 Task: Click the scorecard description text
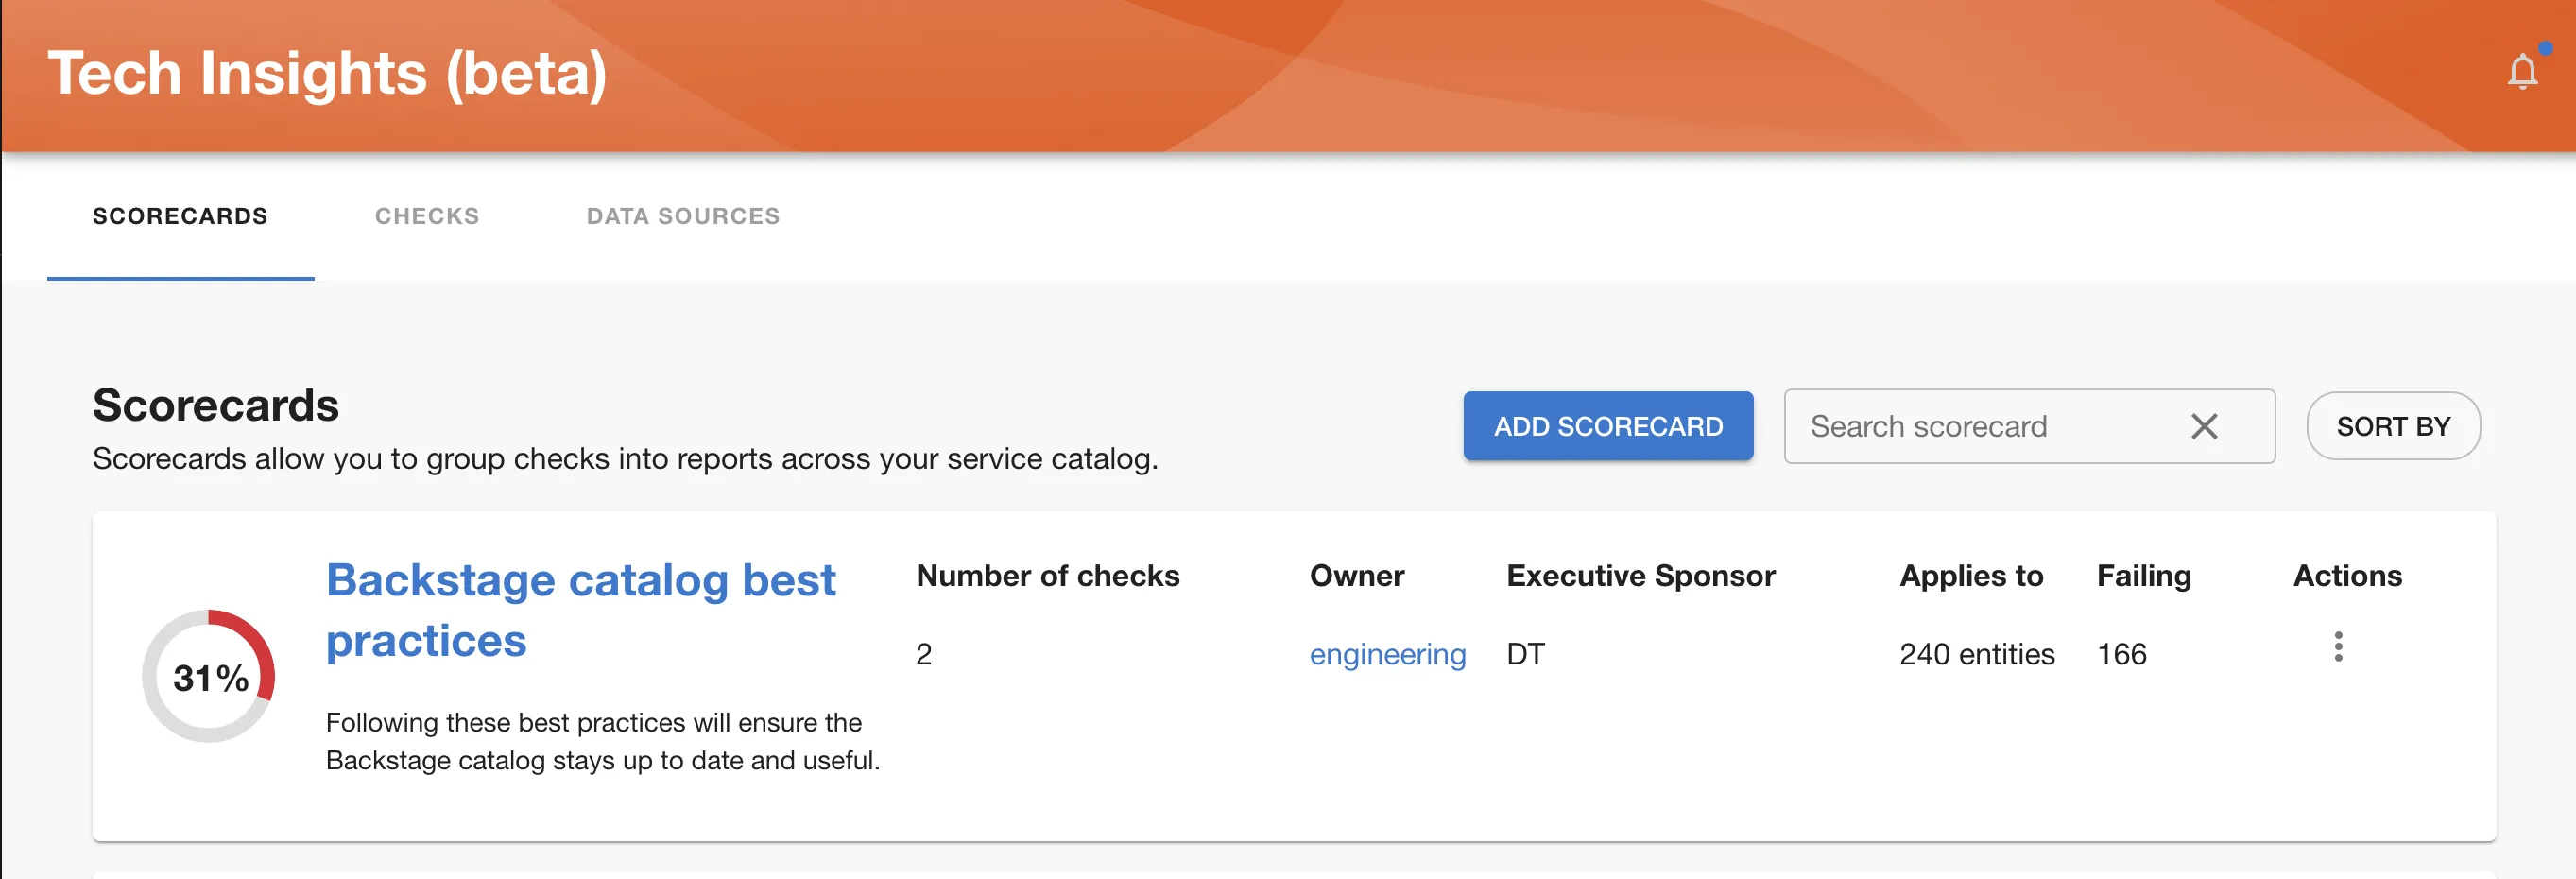[x=602, y=741]
